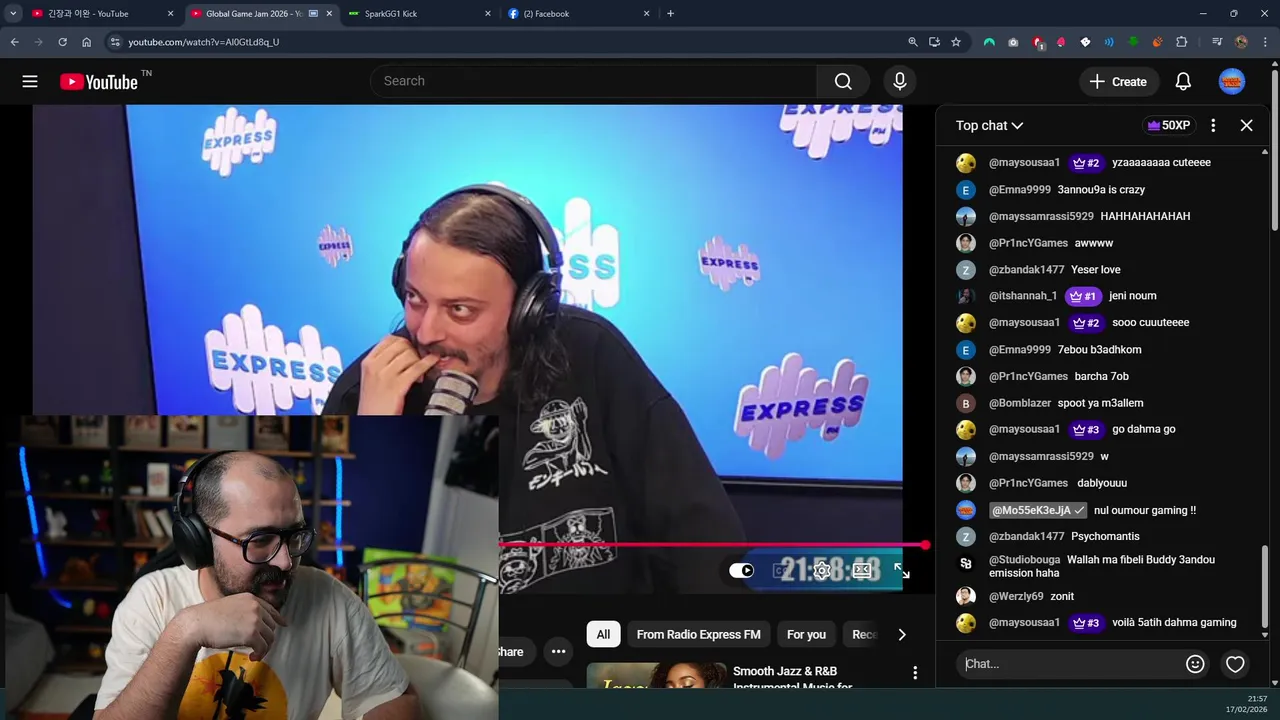Close the live chat panel

tap(1246, 126)
